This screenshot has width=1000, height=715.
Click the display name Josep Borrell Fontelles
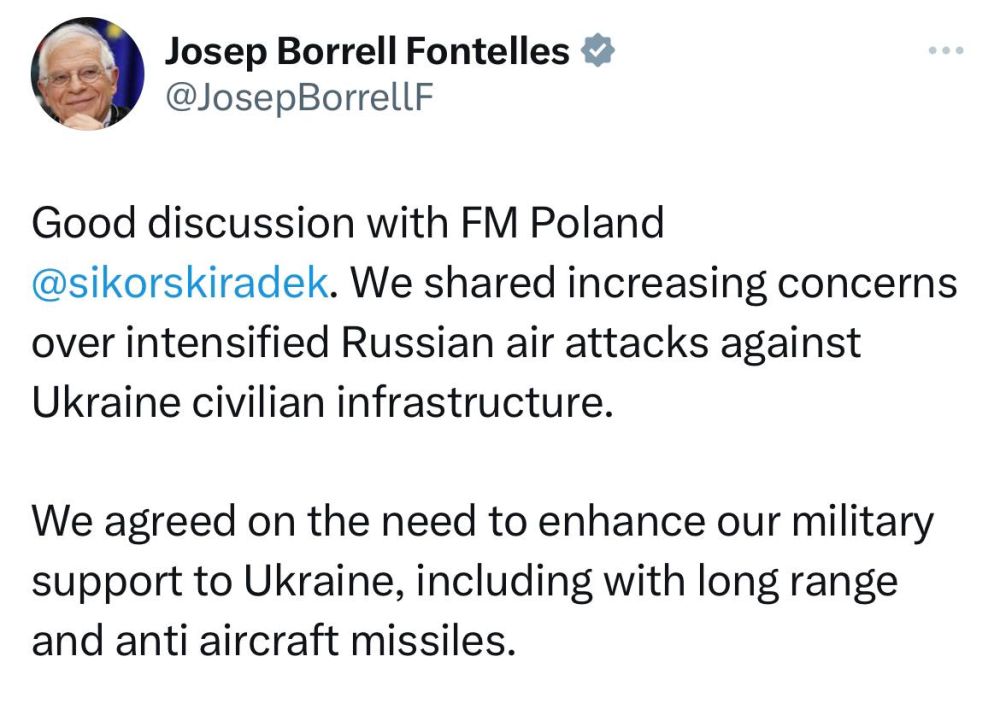tap(366, 52)
